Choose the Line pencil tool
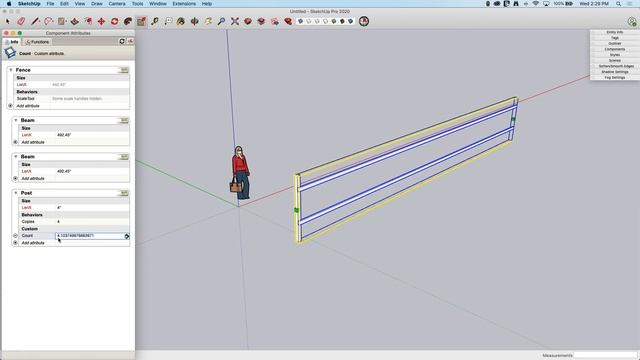This screenshot has width=640, height=360. coord(35,21)
